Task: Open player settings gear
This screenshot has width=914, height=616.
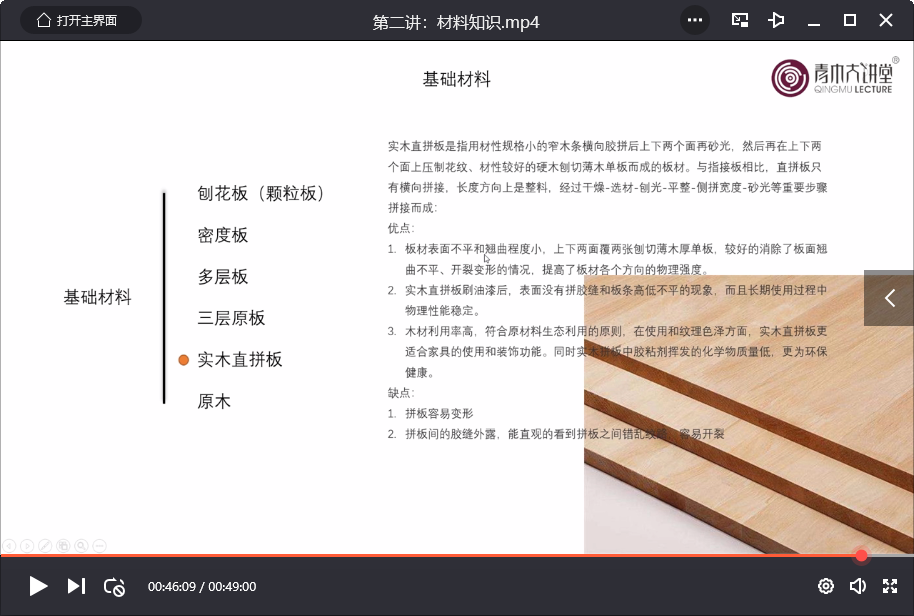Action: [825, 586]
